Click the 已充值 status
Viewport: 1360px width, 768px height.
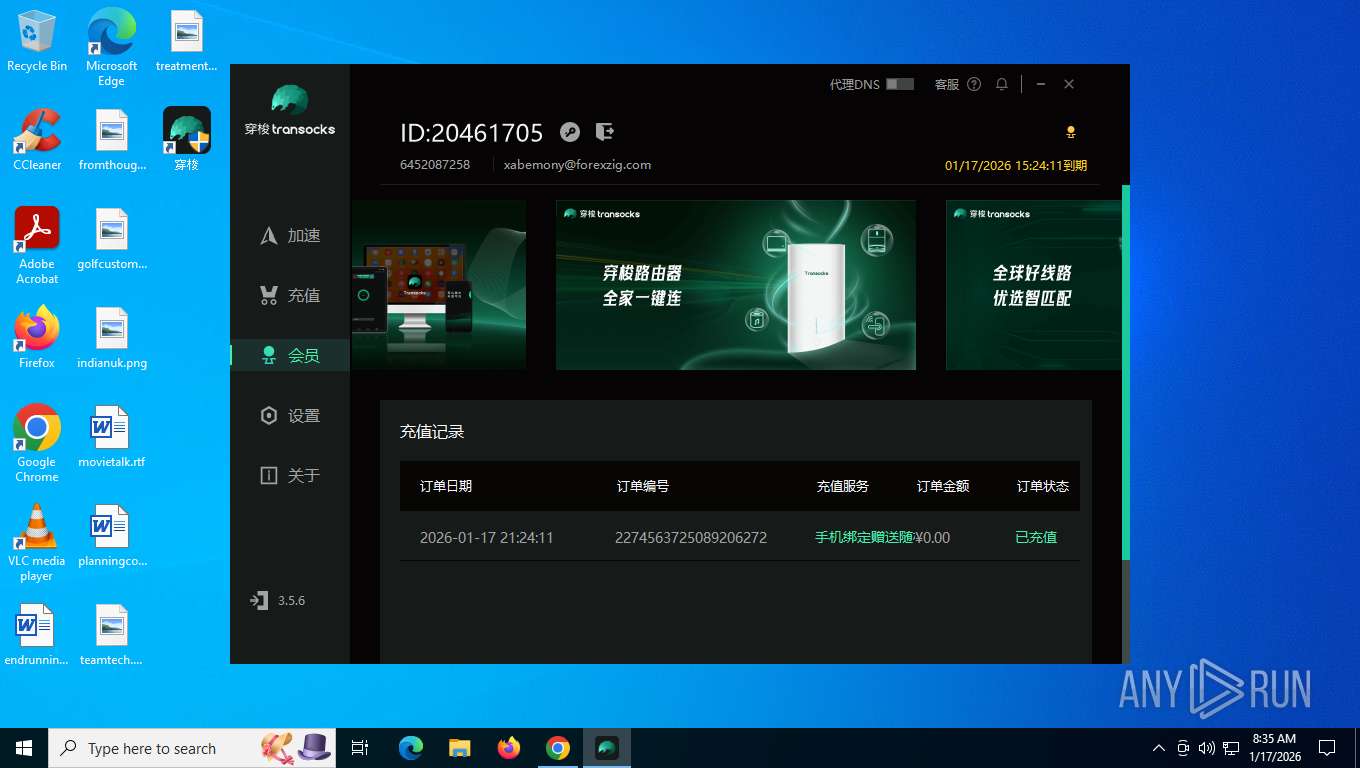click(1036, 537)
